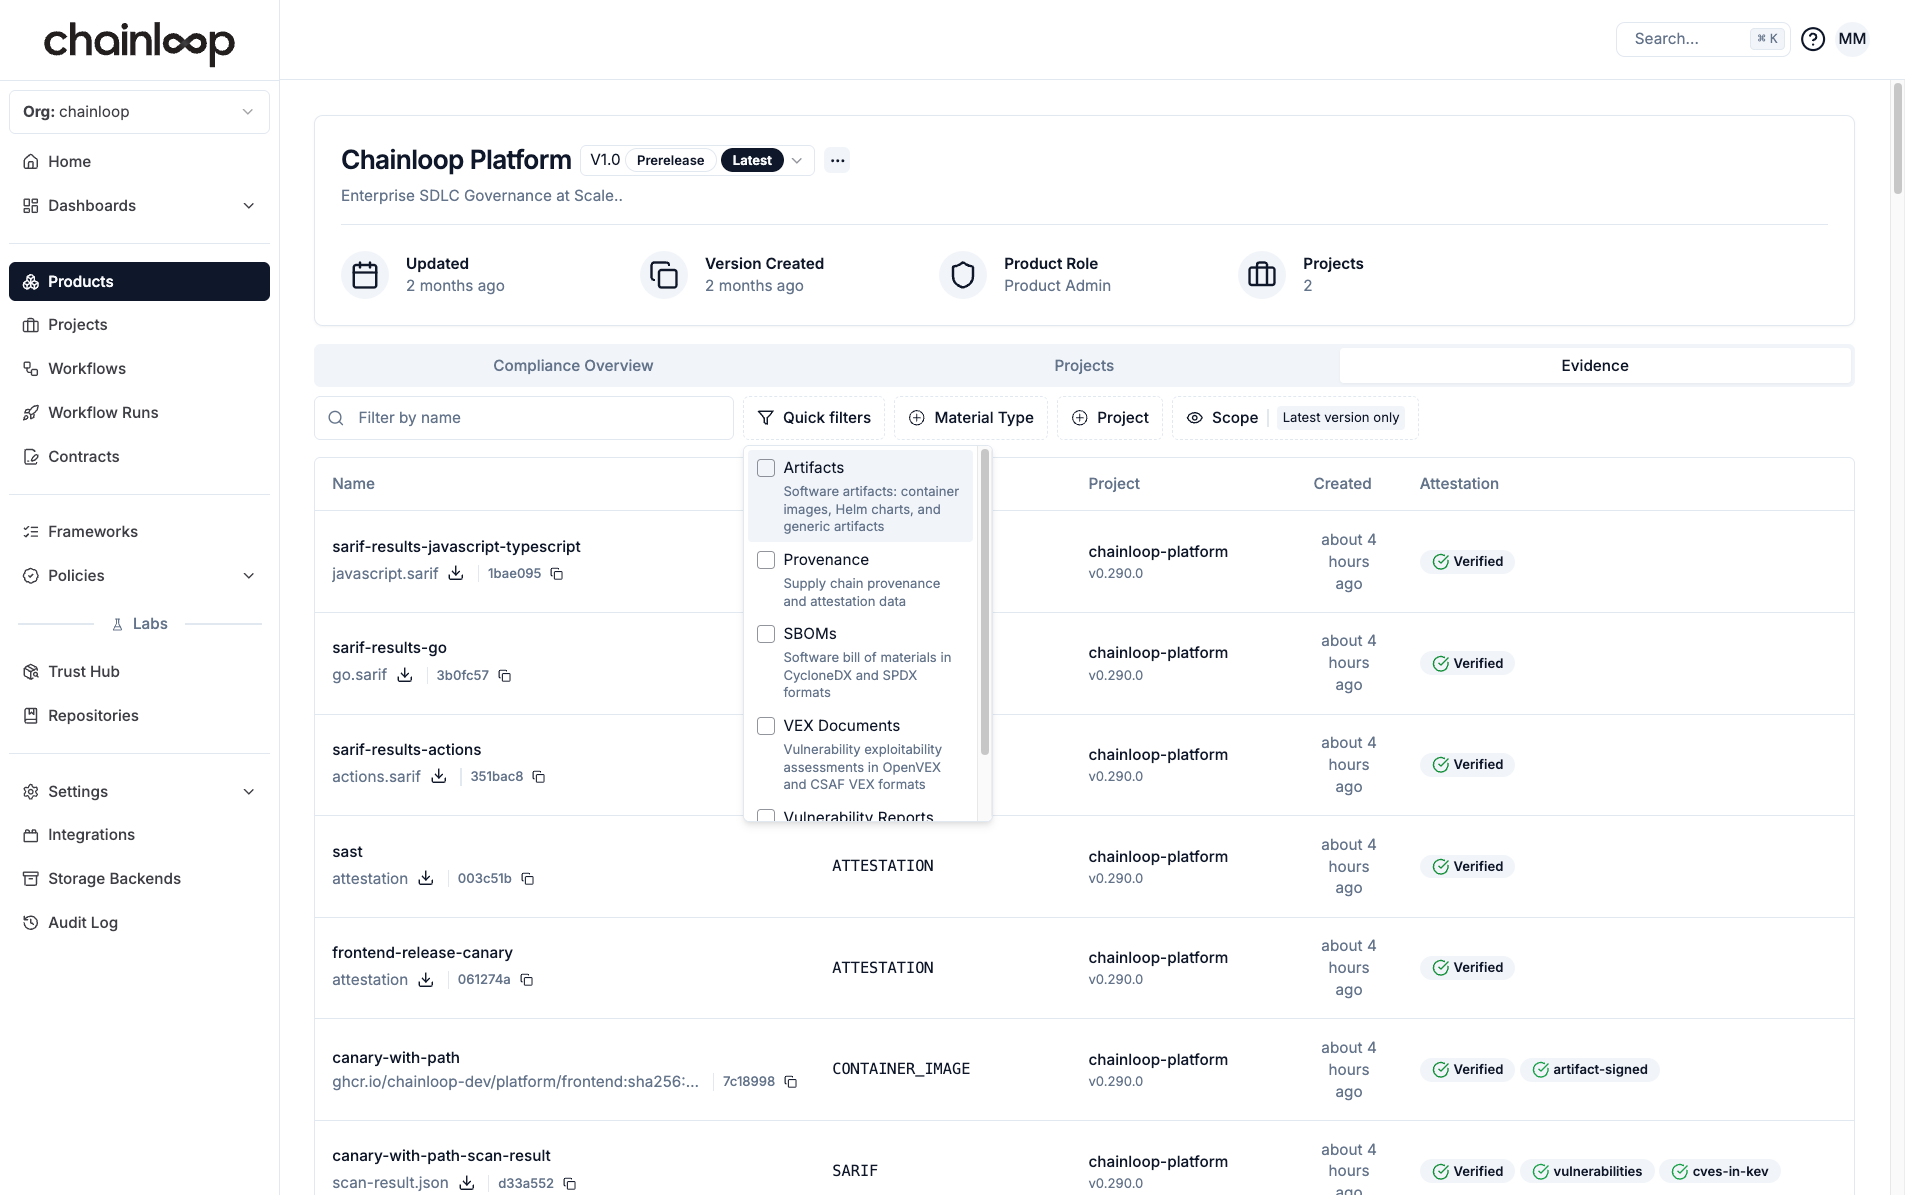Screen dimensions: 1905x1195
Task: Copy digest 3b0fc57
Action: click(505, 676)
